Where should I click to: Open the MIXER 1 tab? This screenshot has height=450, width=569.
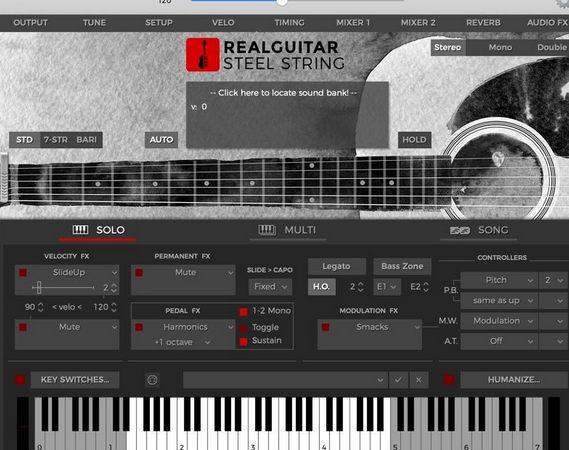(x=353, y=22)
